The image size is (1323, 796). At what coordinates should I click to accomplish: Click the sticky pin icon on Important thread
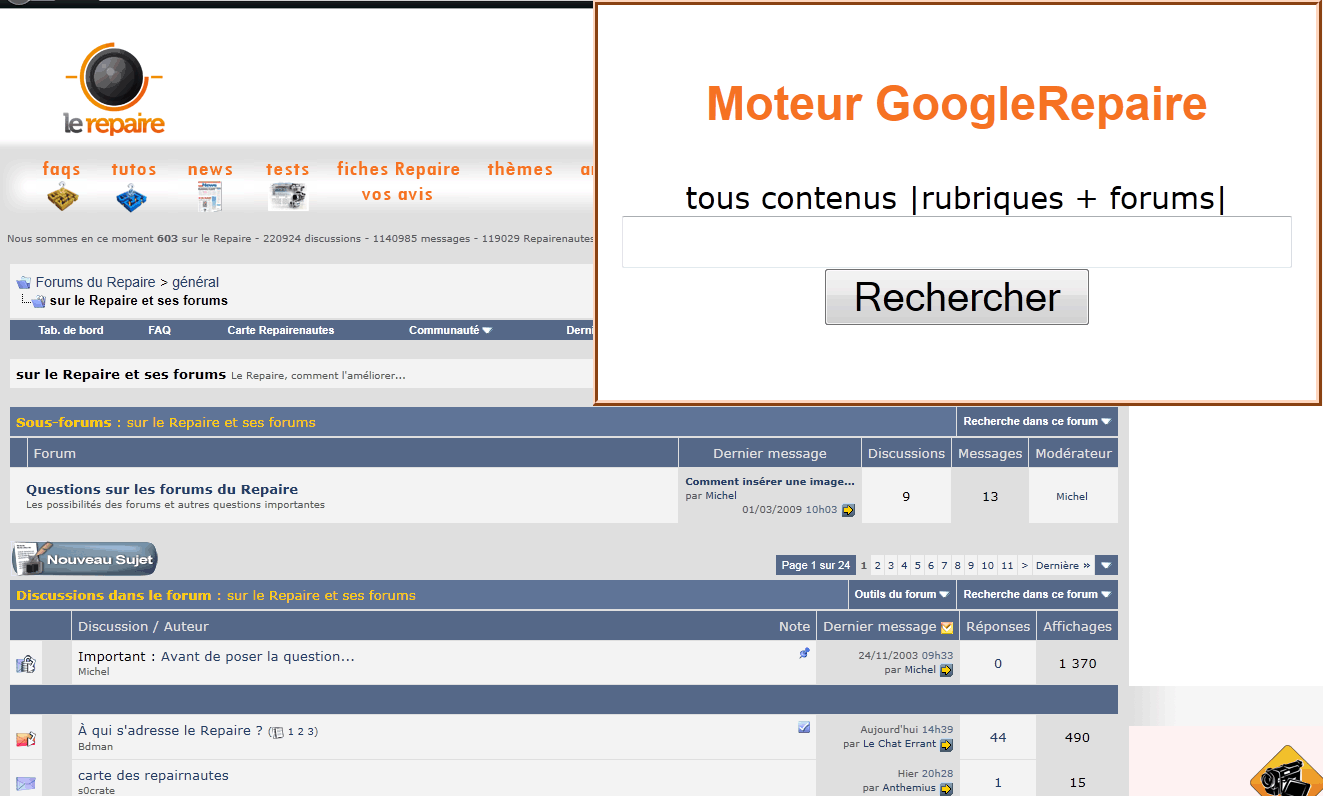(x=805, y=653)
